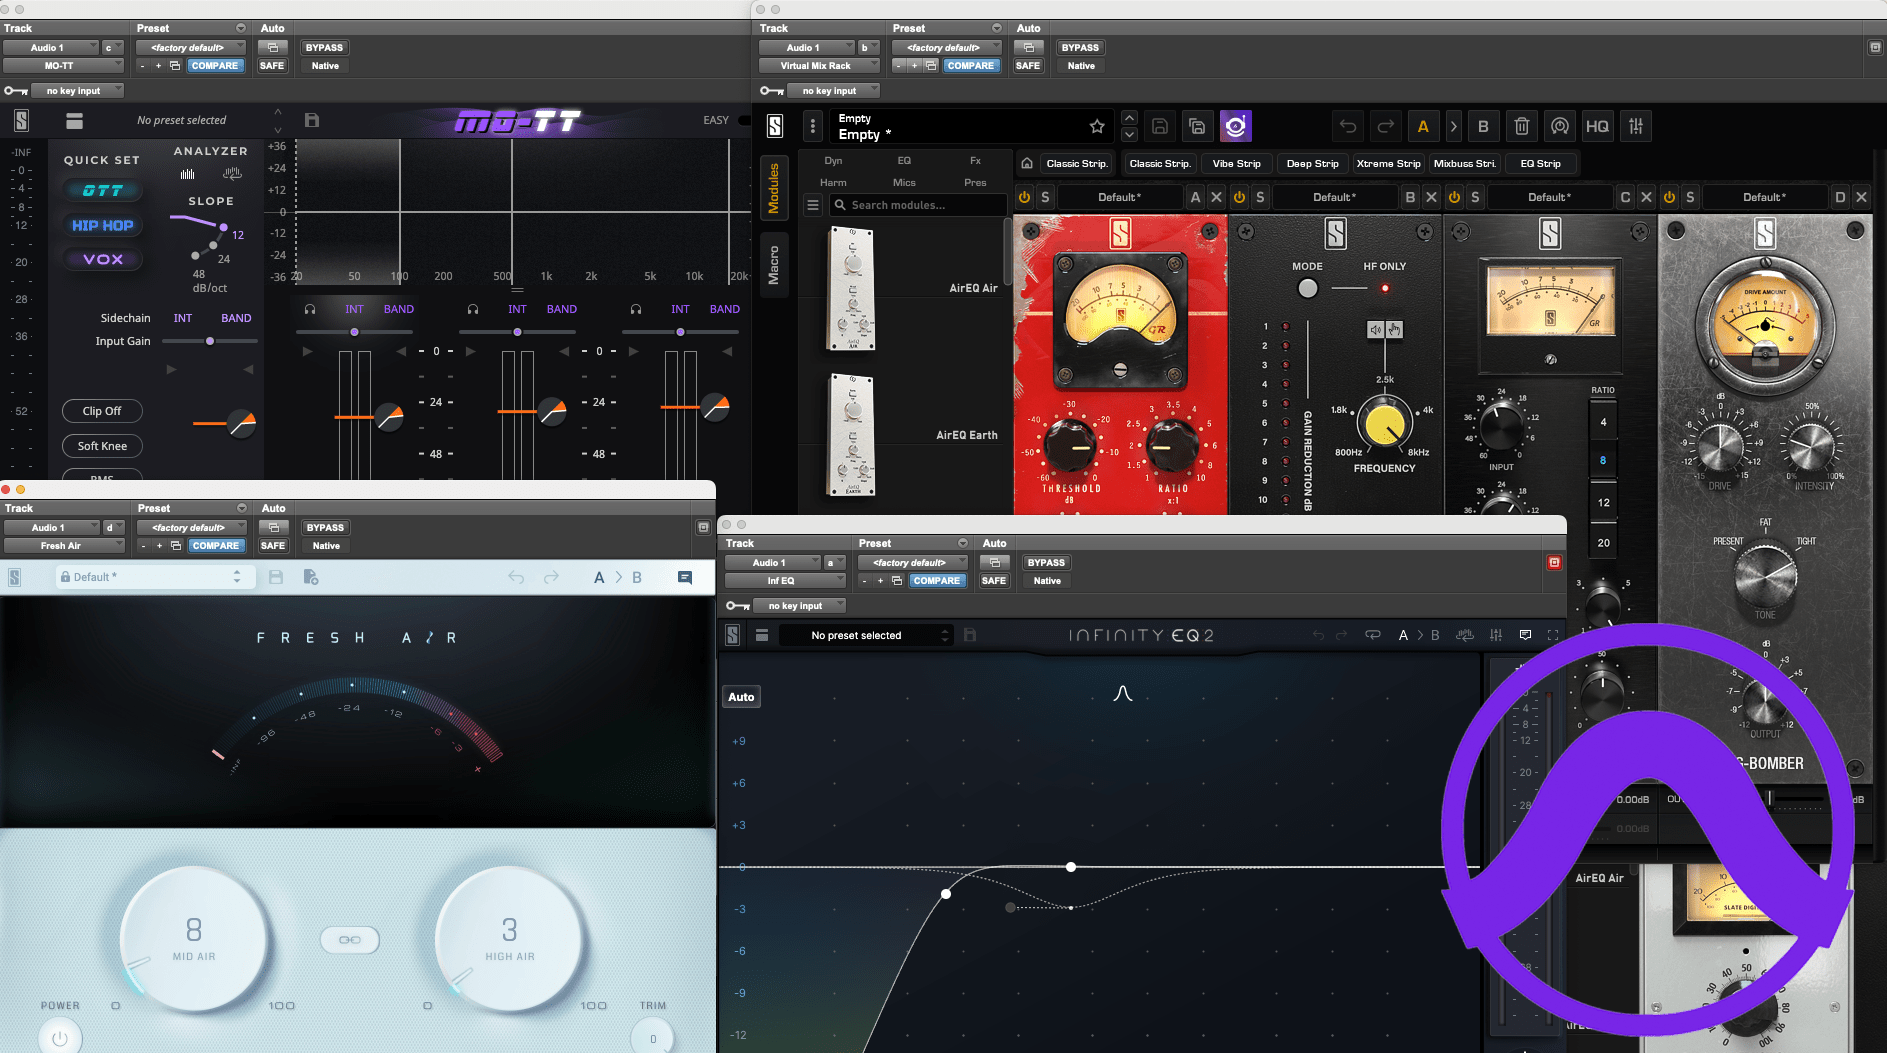This screenshot has height=1053, width=1887.
Task: Open the Fresh Air Default preset dropdown
Action: tap(155, 577)
